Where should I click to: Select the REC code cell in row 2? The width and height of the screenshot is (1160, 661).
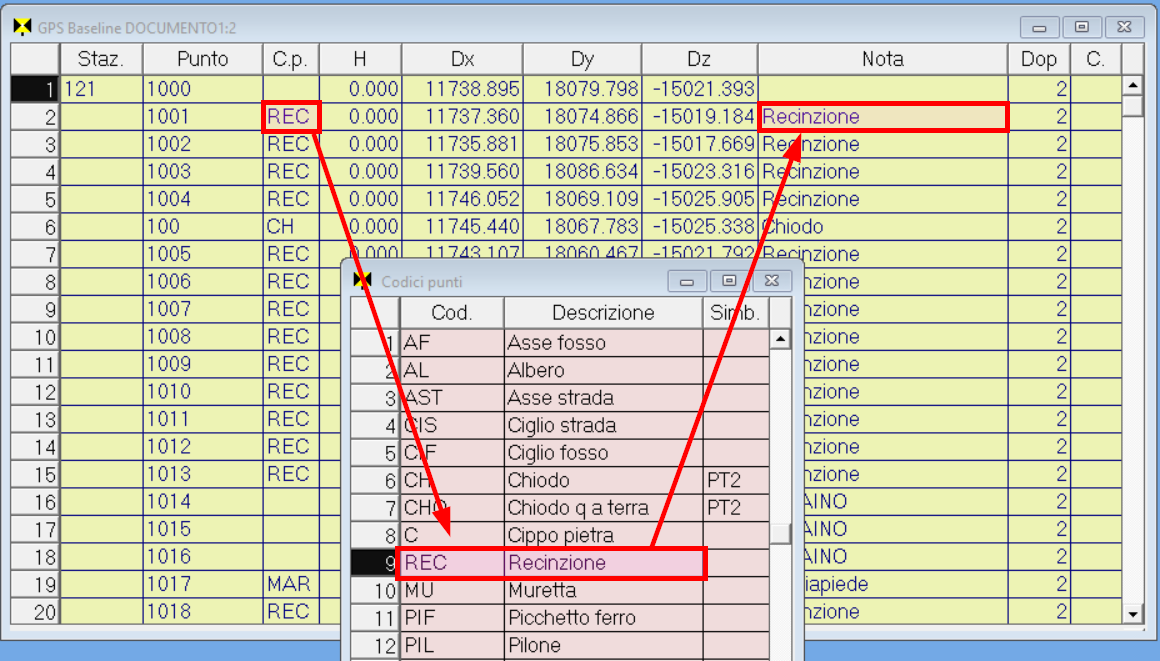point(290,117)
